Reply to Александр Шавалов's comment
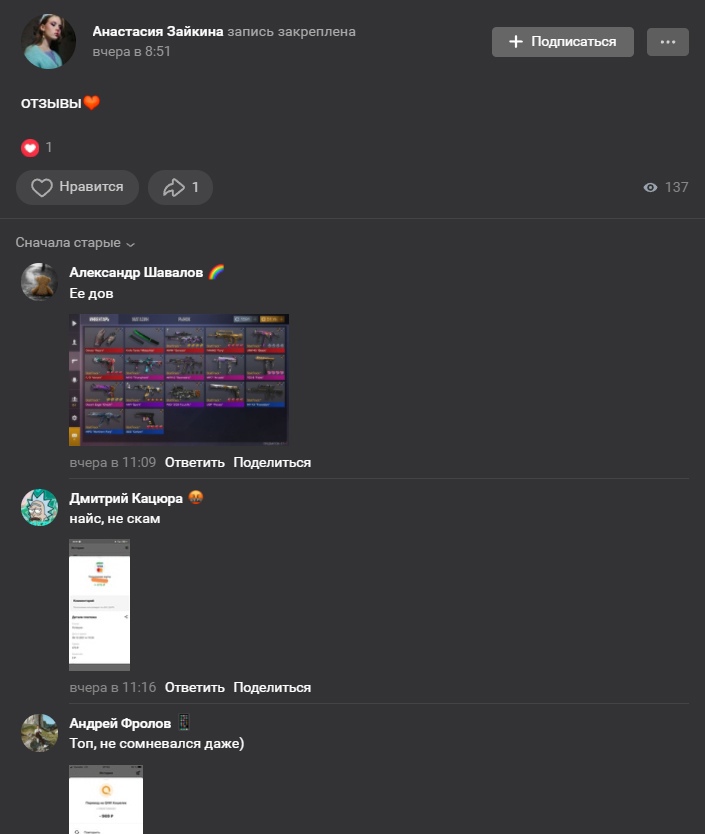This screenshot has height=834, width=705. 195,462
